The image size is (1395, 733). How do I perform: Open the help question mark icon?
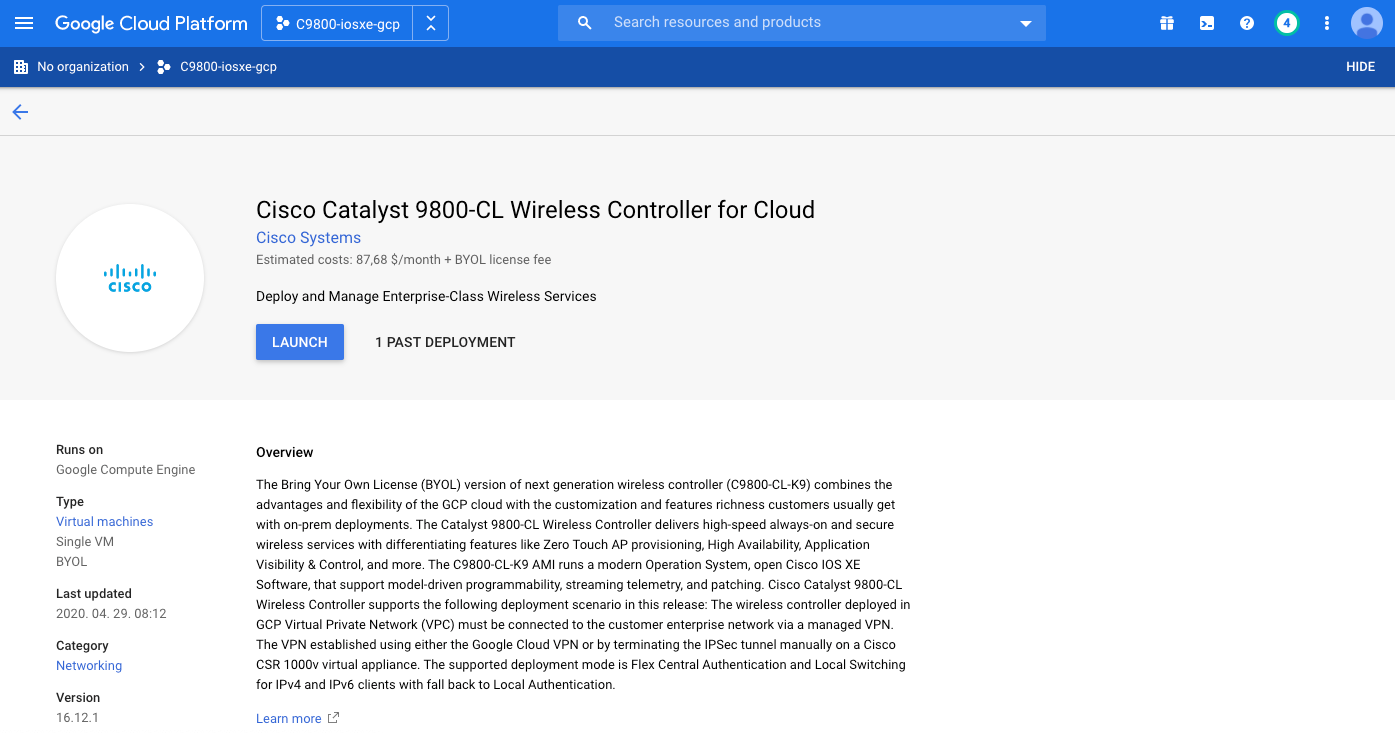(1247, 23)
